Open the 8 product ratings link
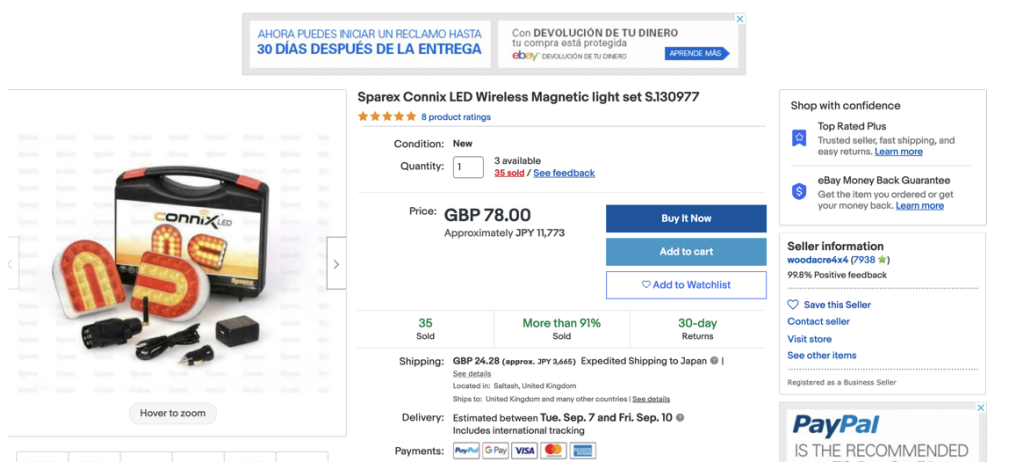This screenshot has width=1012, height=474. point(456,117)
